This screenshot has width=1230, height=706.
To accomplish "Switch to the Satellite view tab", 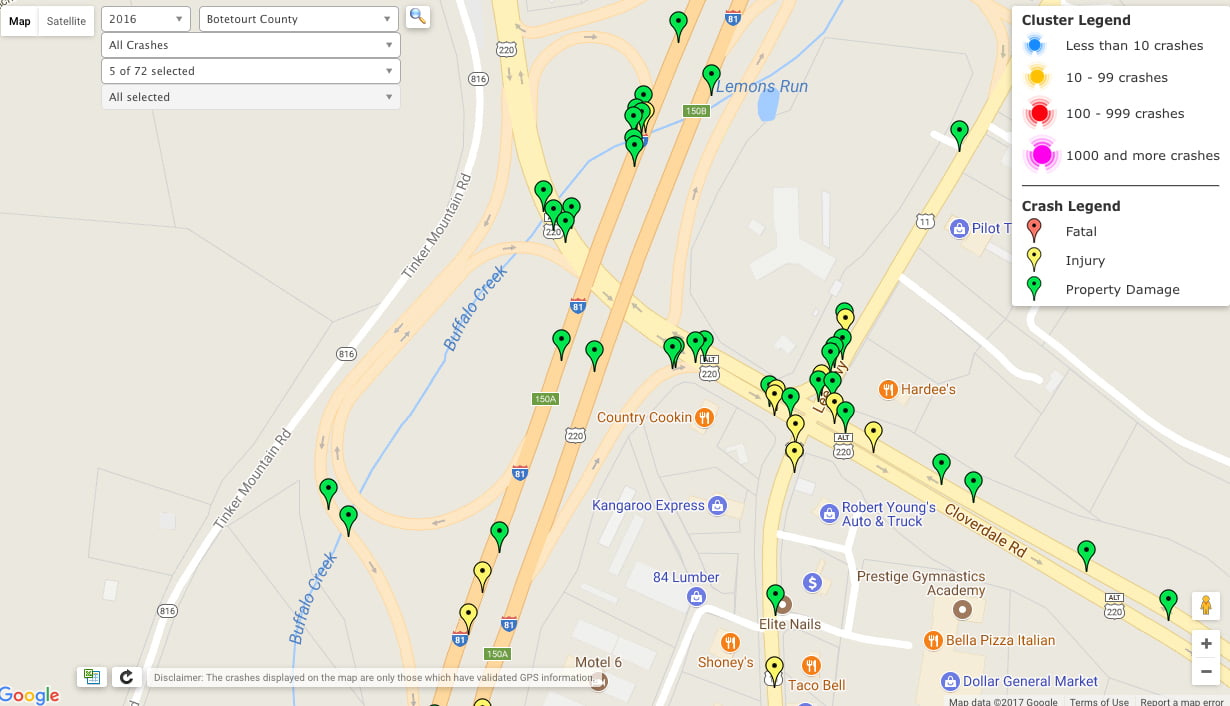I will (65, 20).
